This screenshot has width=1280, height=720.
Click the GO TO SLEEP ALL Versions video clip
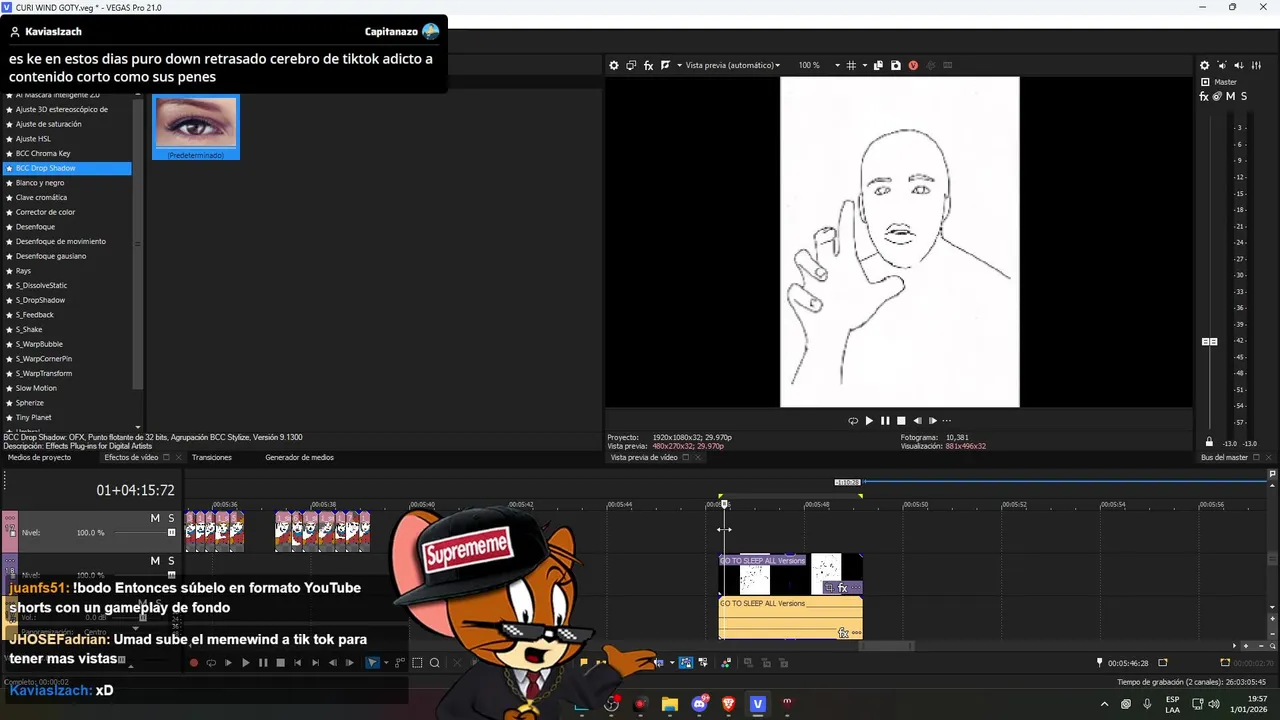click(790, 574)
